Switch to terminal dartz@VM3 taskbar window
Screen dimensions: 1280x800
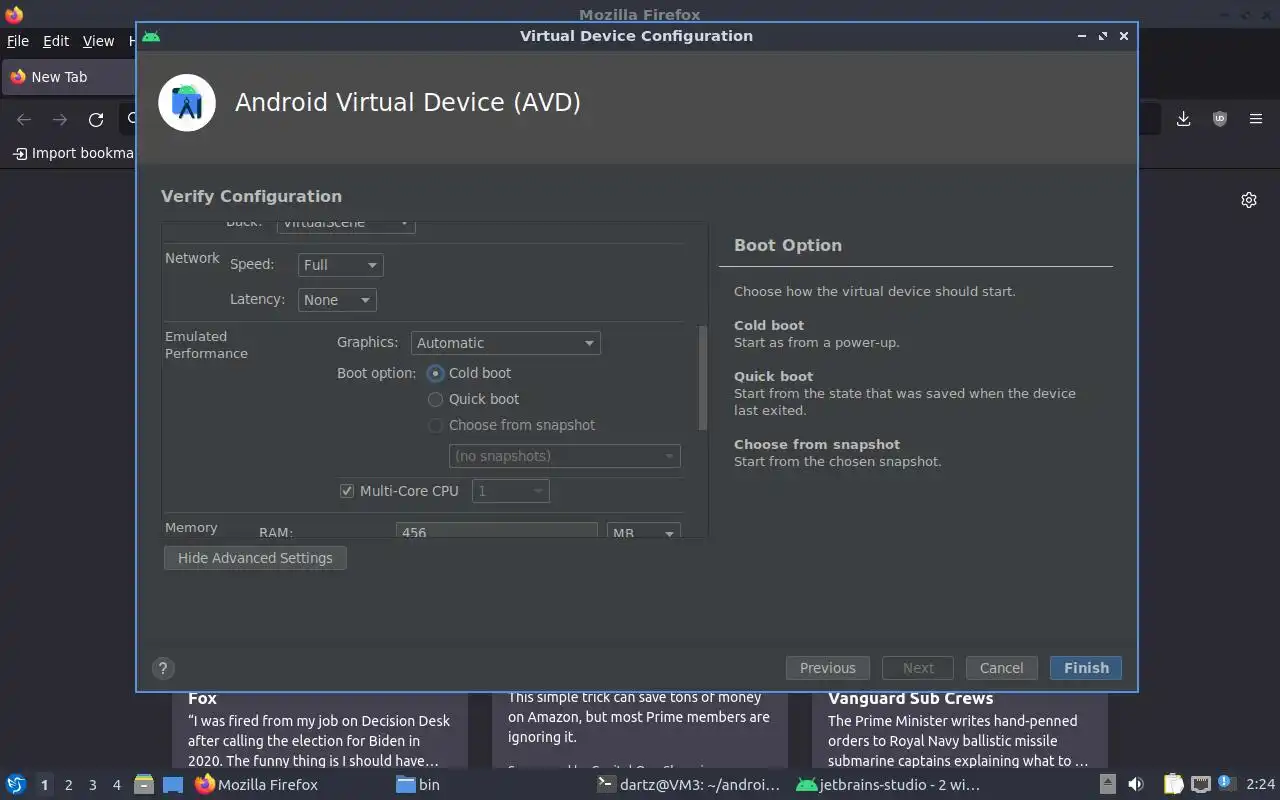(x=688, y=785)
